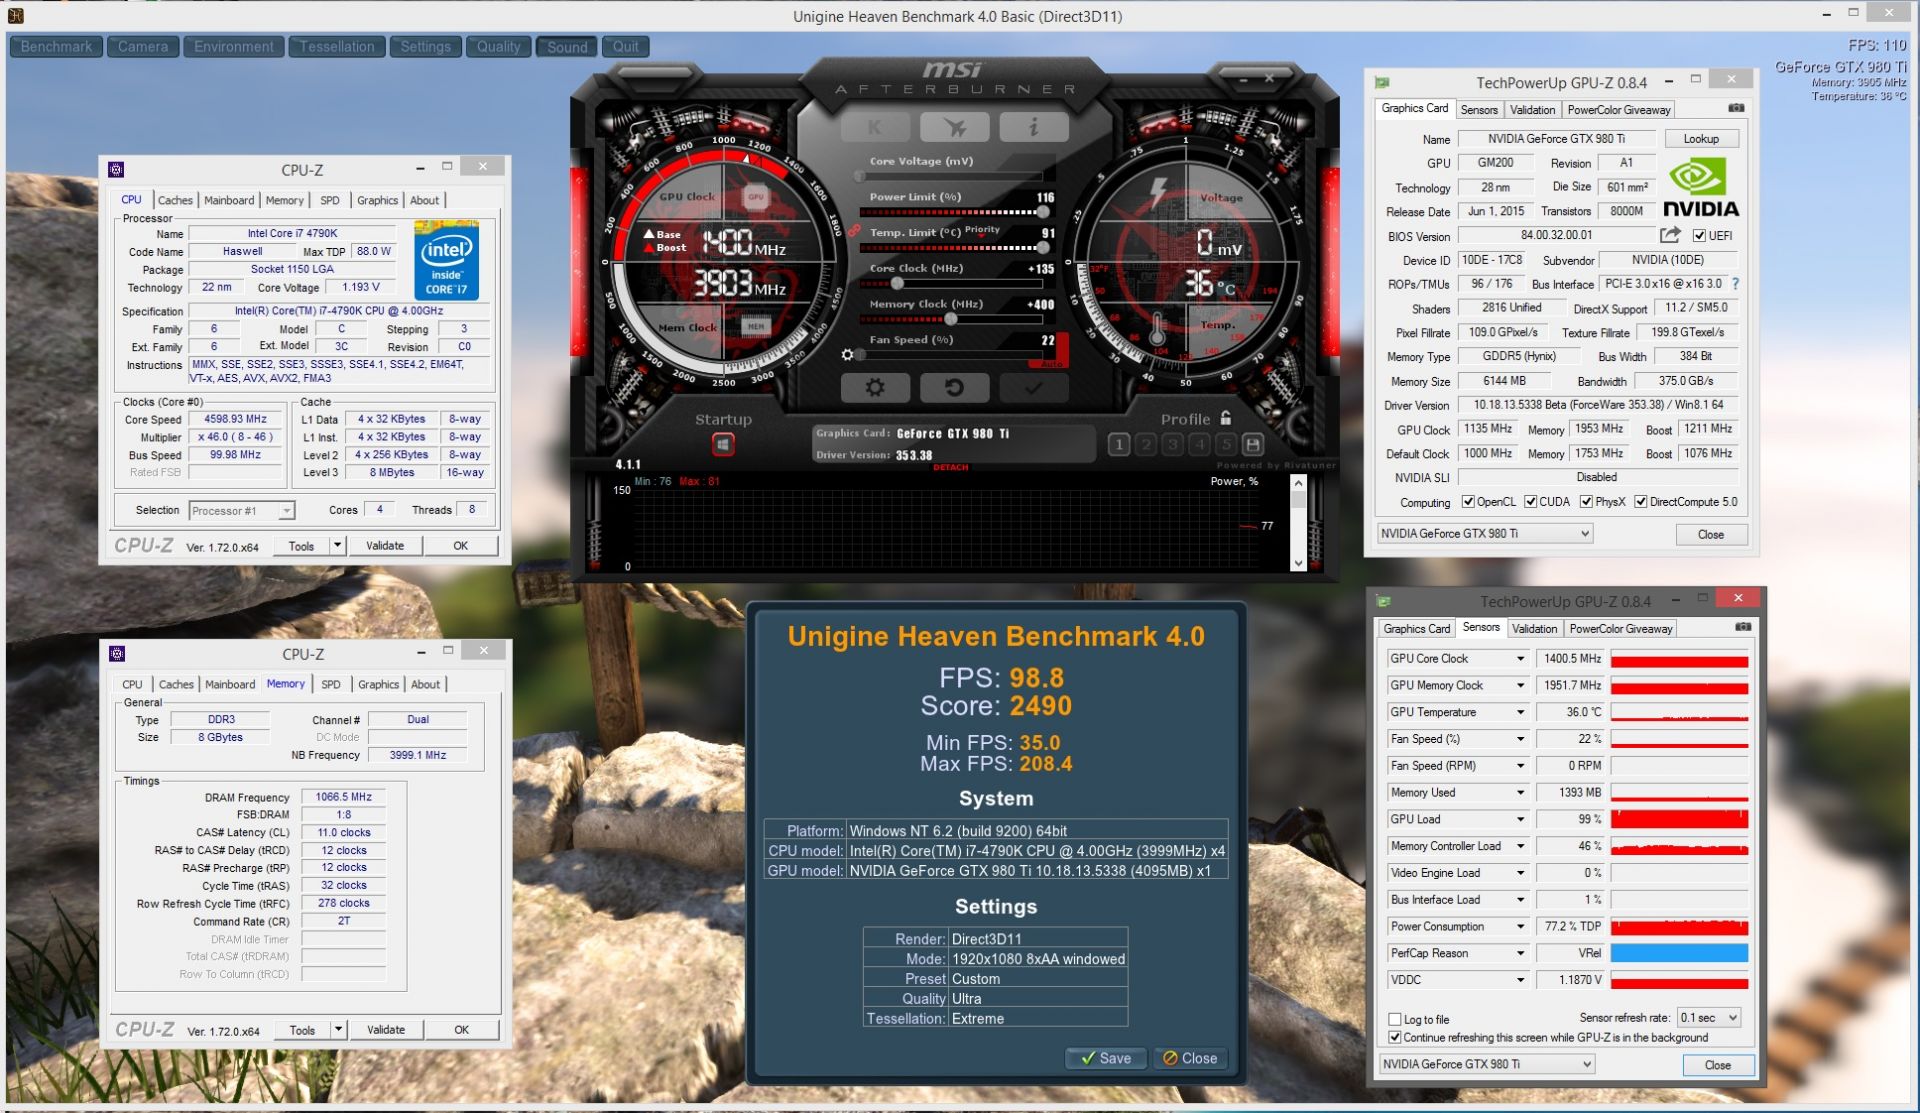Switch to the Caches tab in the CPU-Z CPU window
1920x1113 pixels.
click(175, 200)
